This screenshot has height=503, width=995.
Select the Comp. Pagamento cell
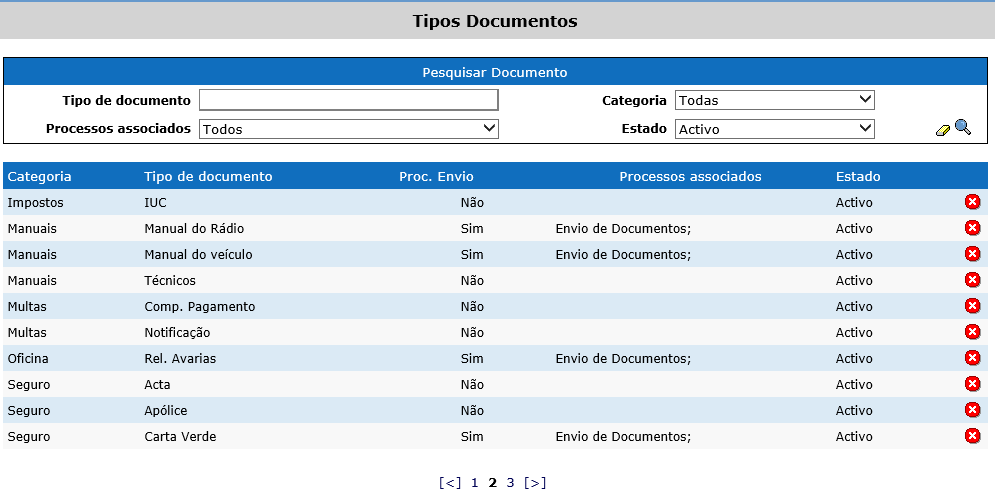pos(200,306)
